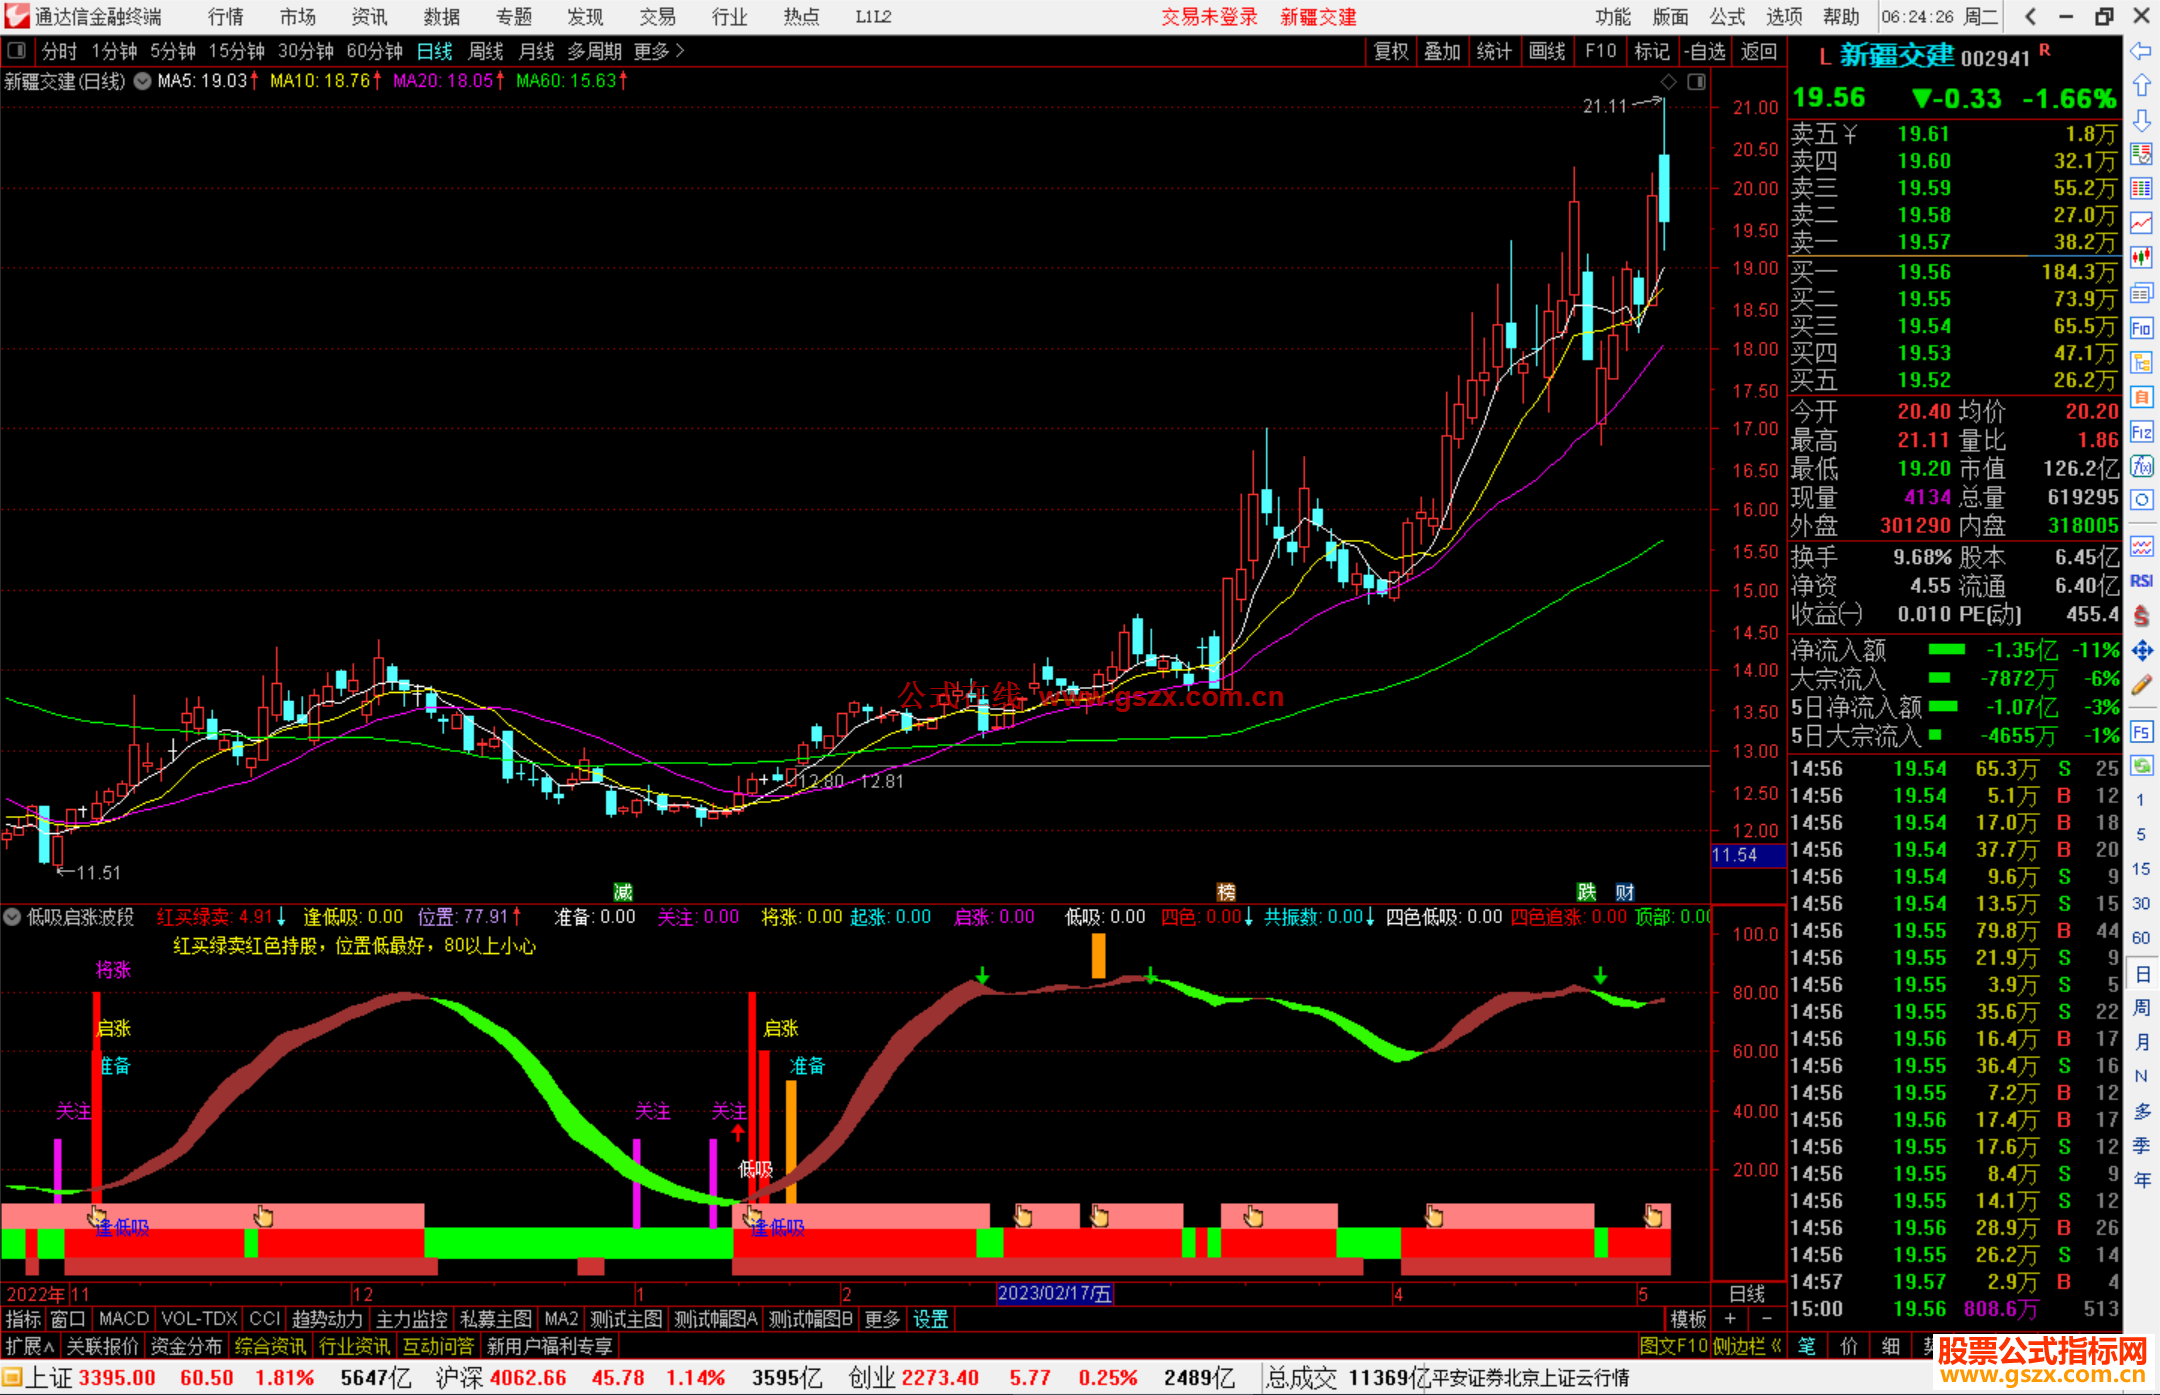Click the 统计 statistics button
The image size is (2160, 1395).
click(1494, 51)
